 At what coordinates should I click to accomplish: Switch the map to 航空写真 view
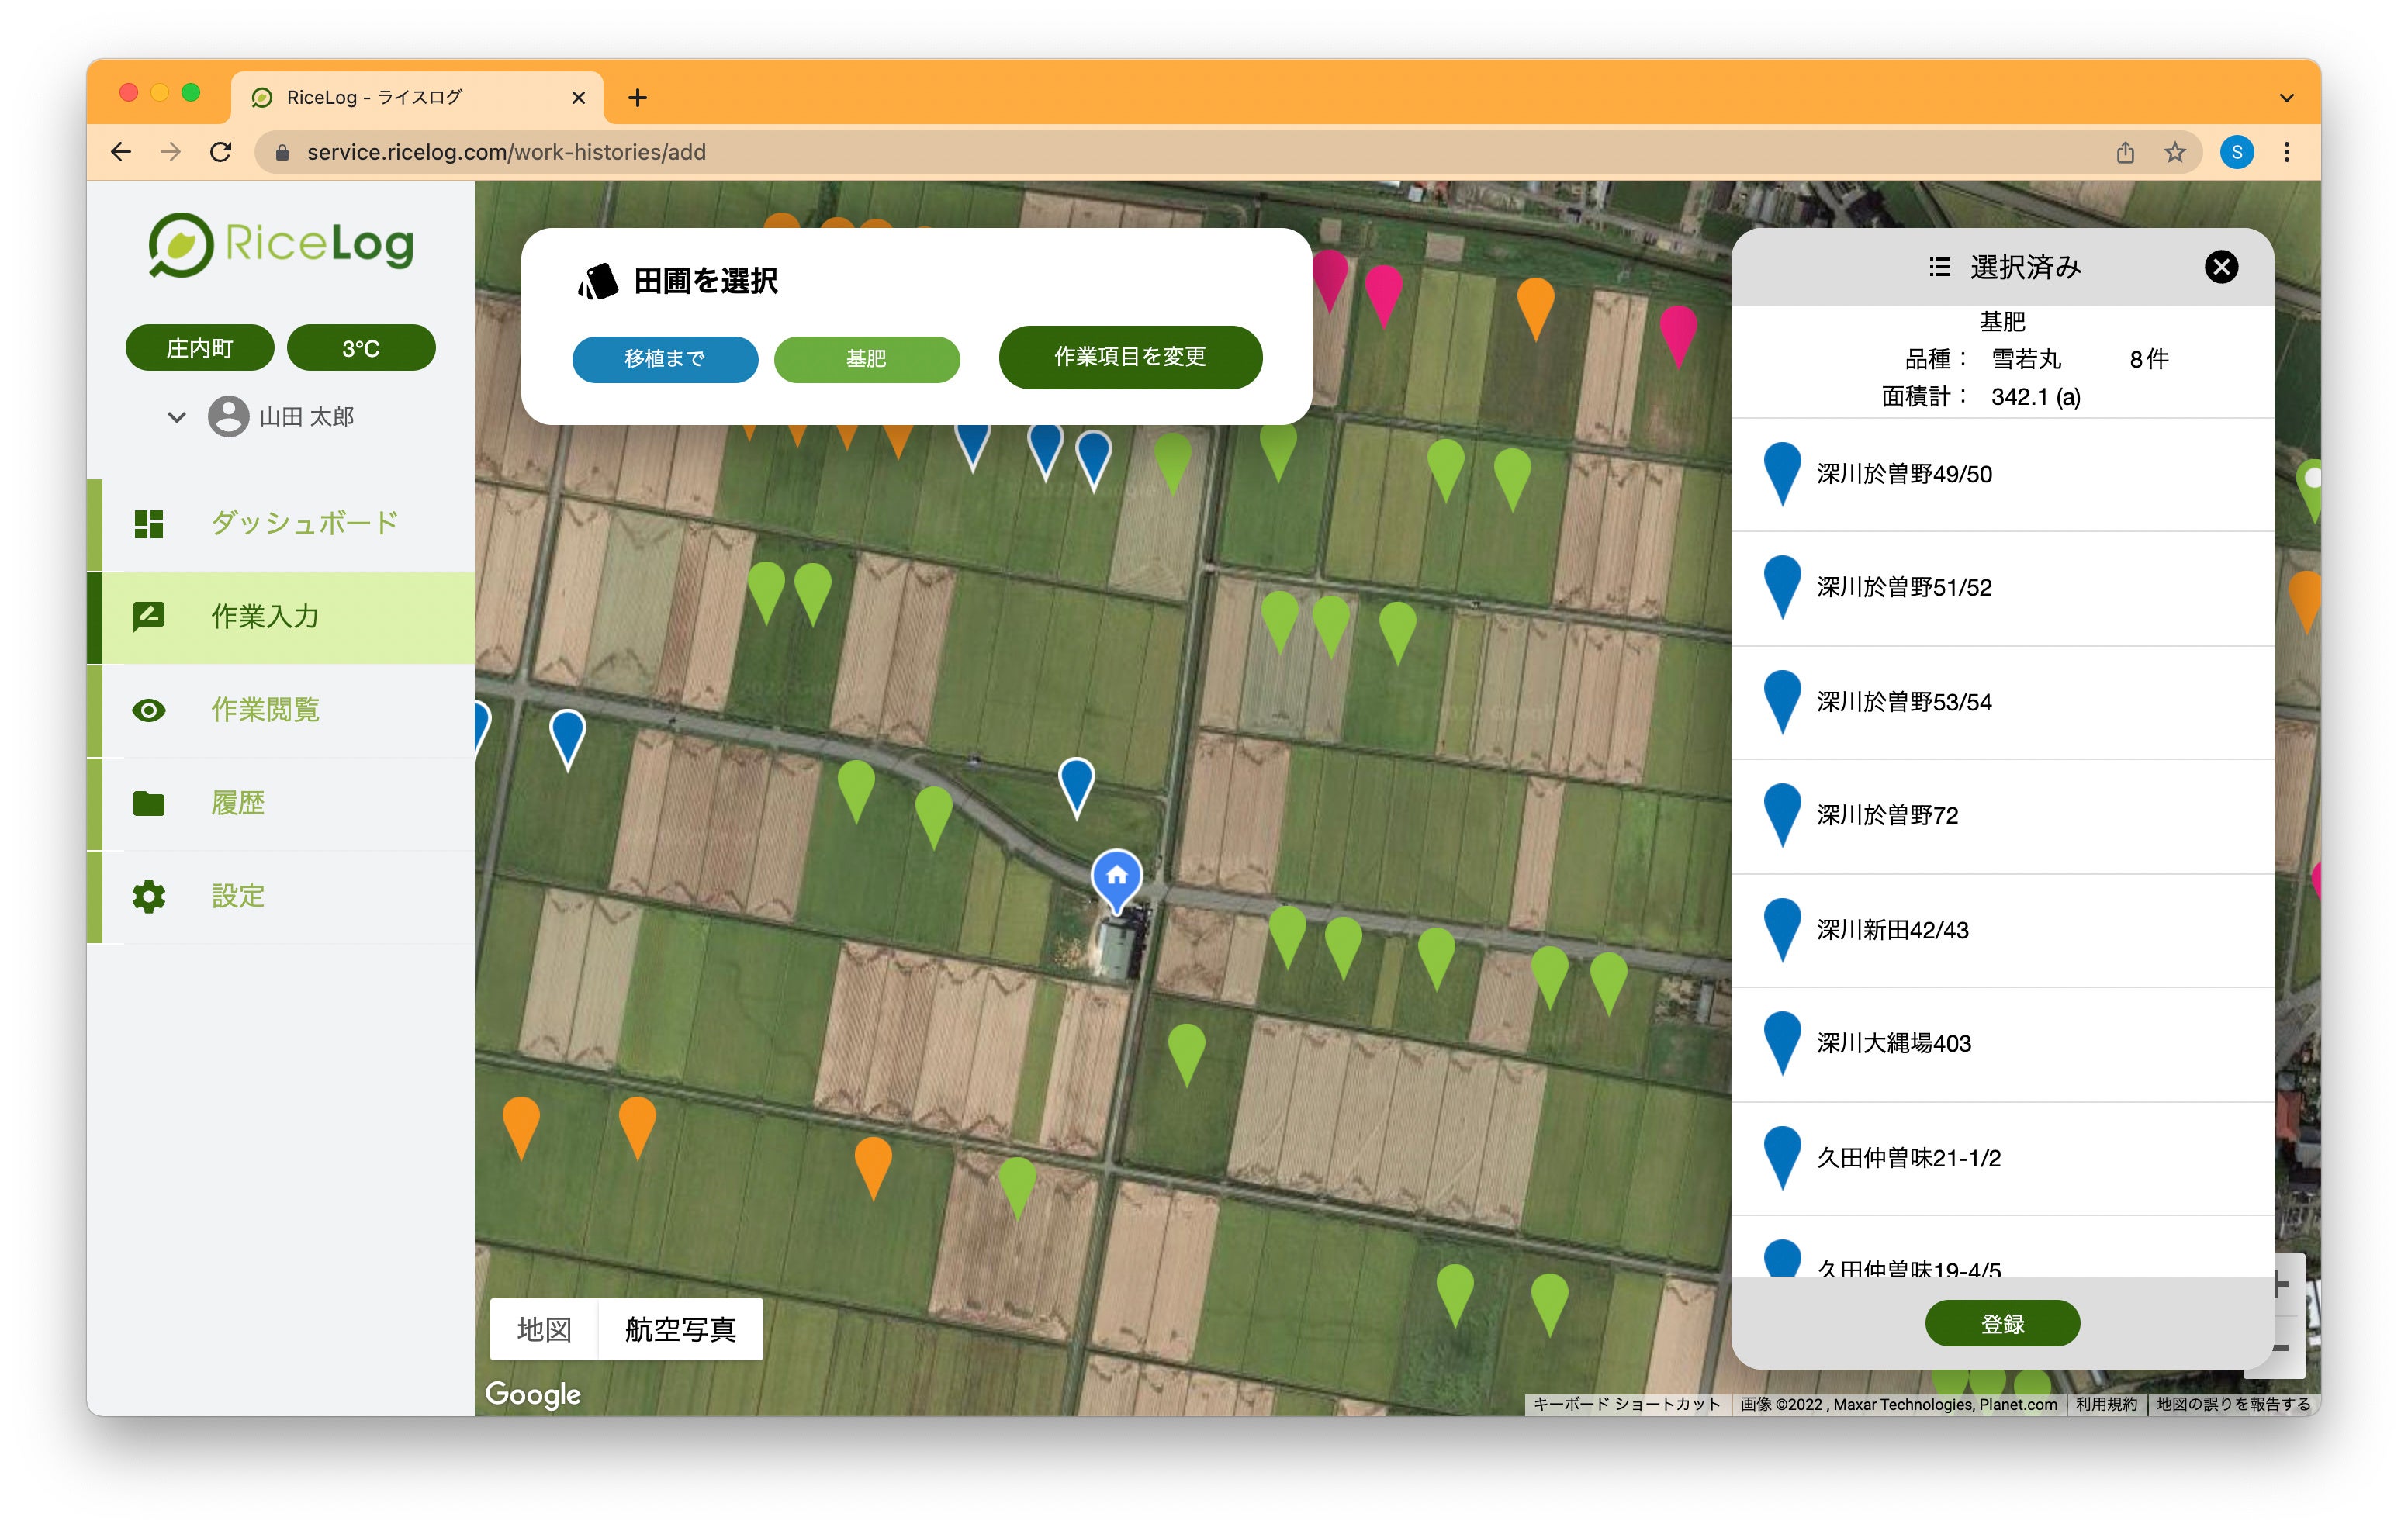coord(680,1329)
